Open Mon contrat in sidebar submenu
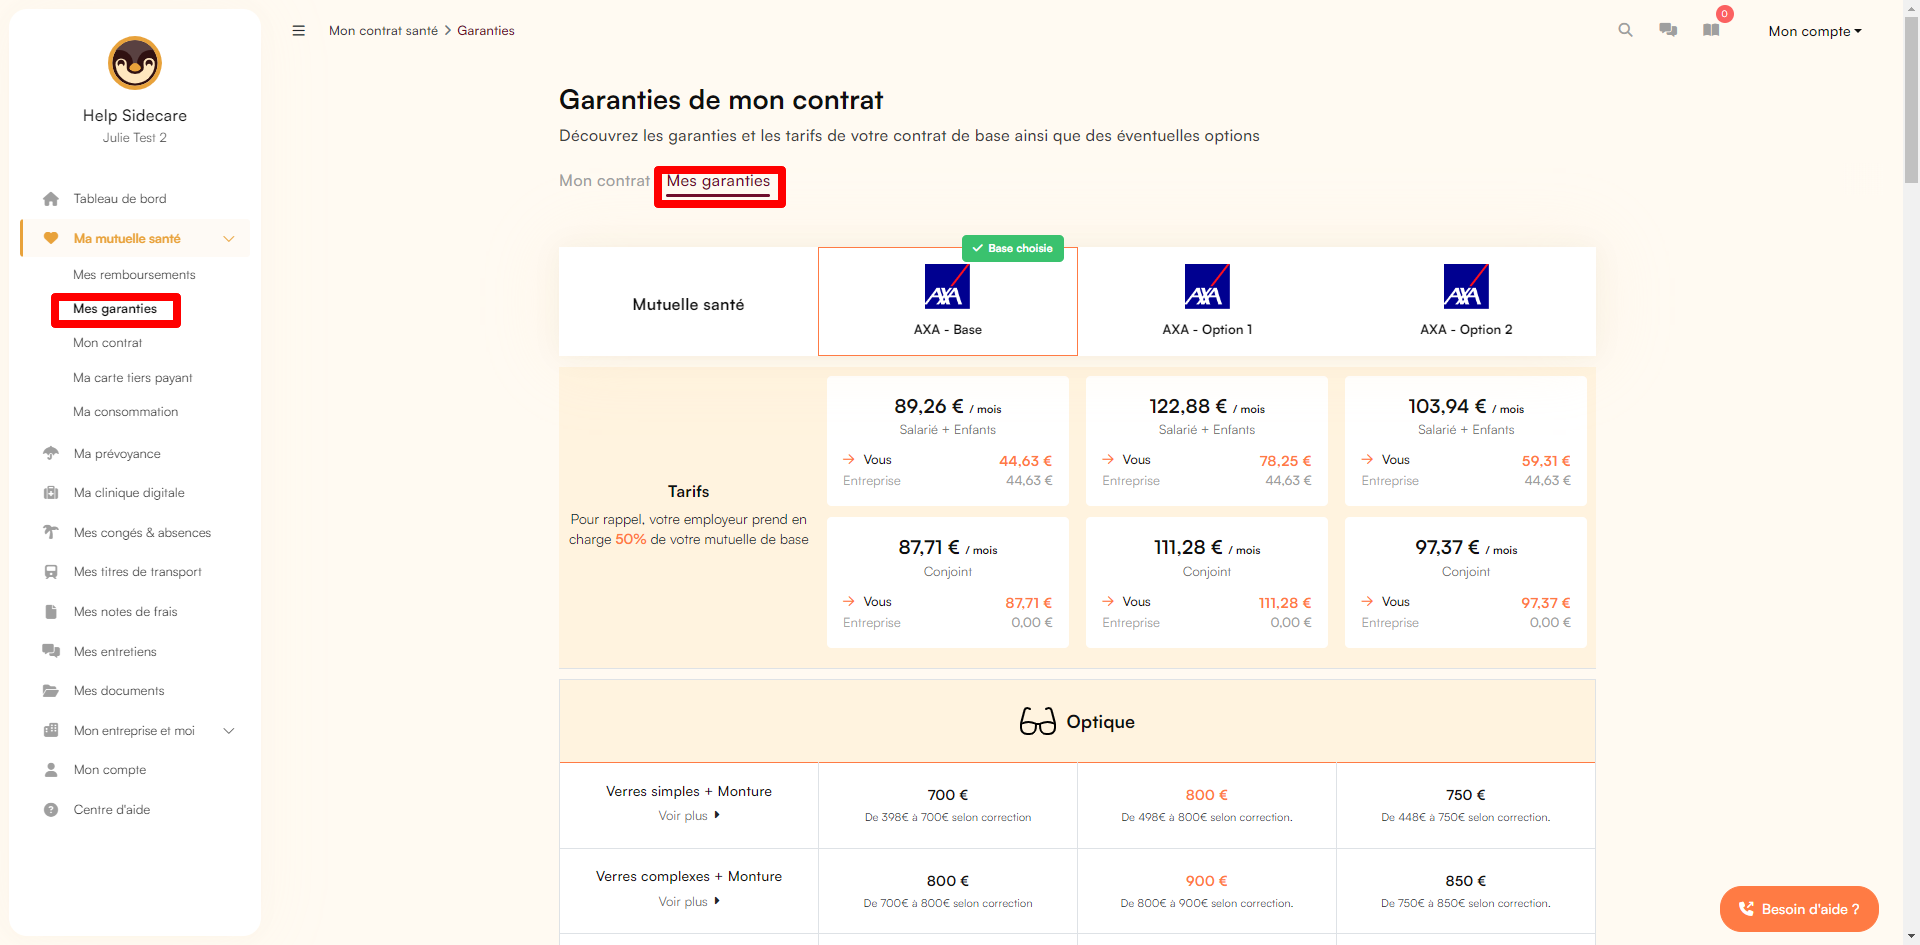 point(107,343)
